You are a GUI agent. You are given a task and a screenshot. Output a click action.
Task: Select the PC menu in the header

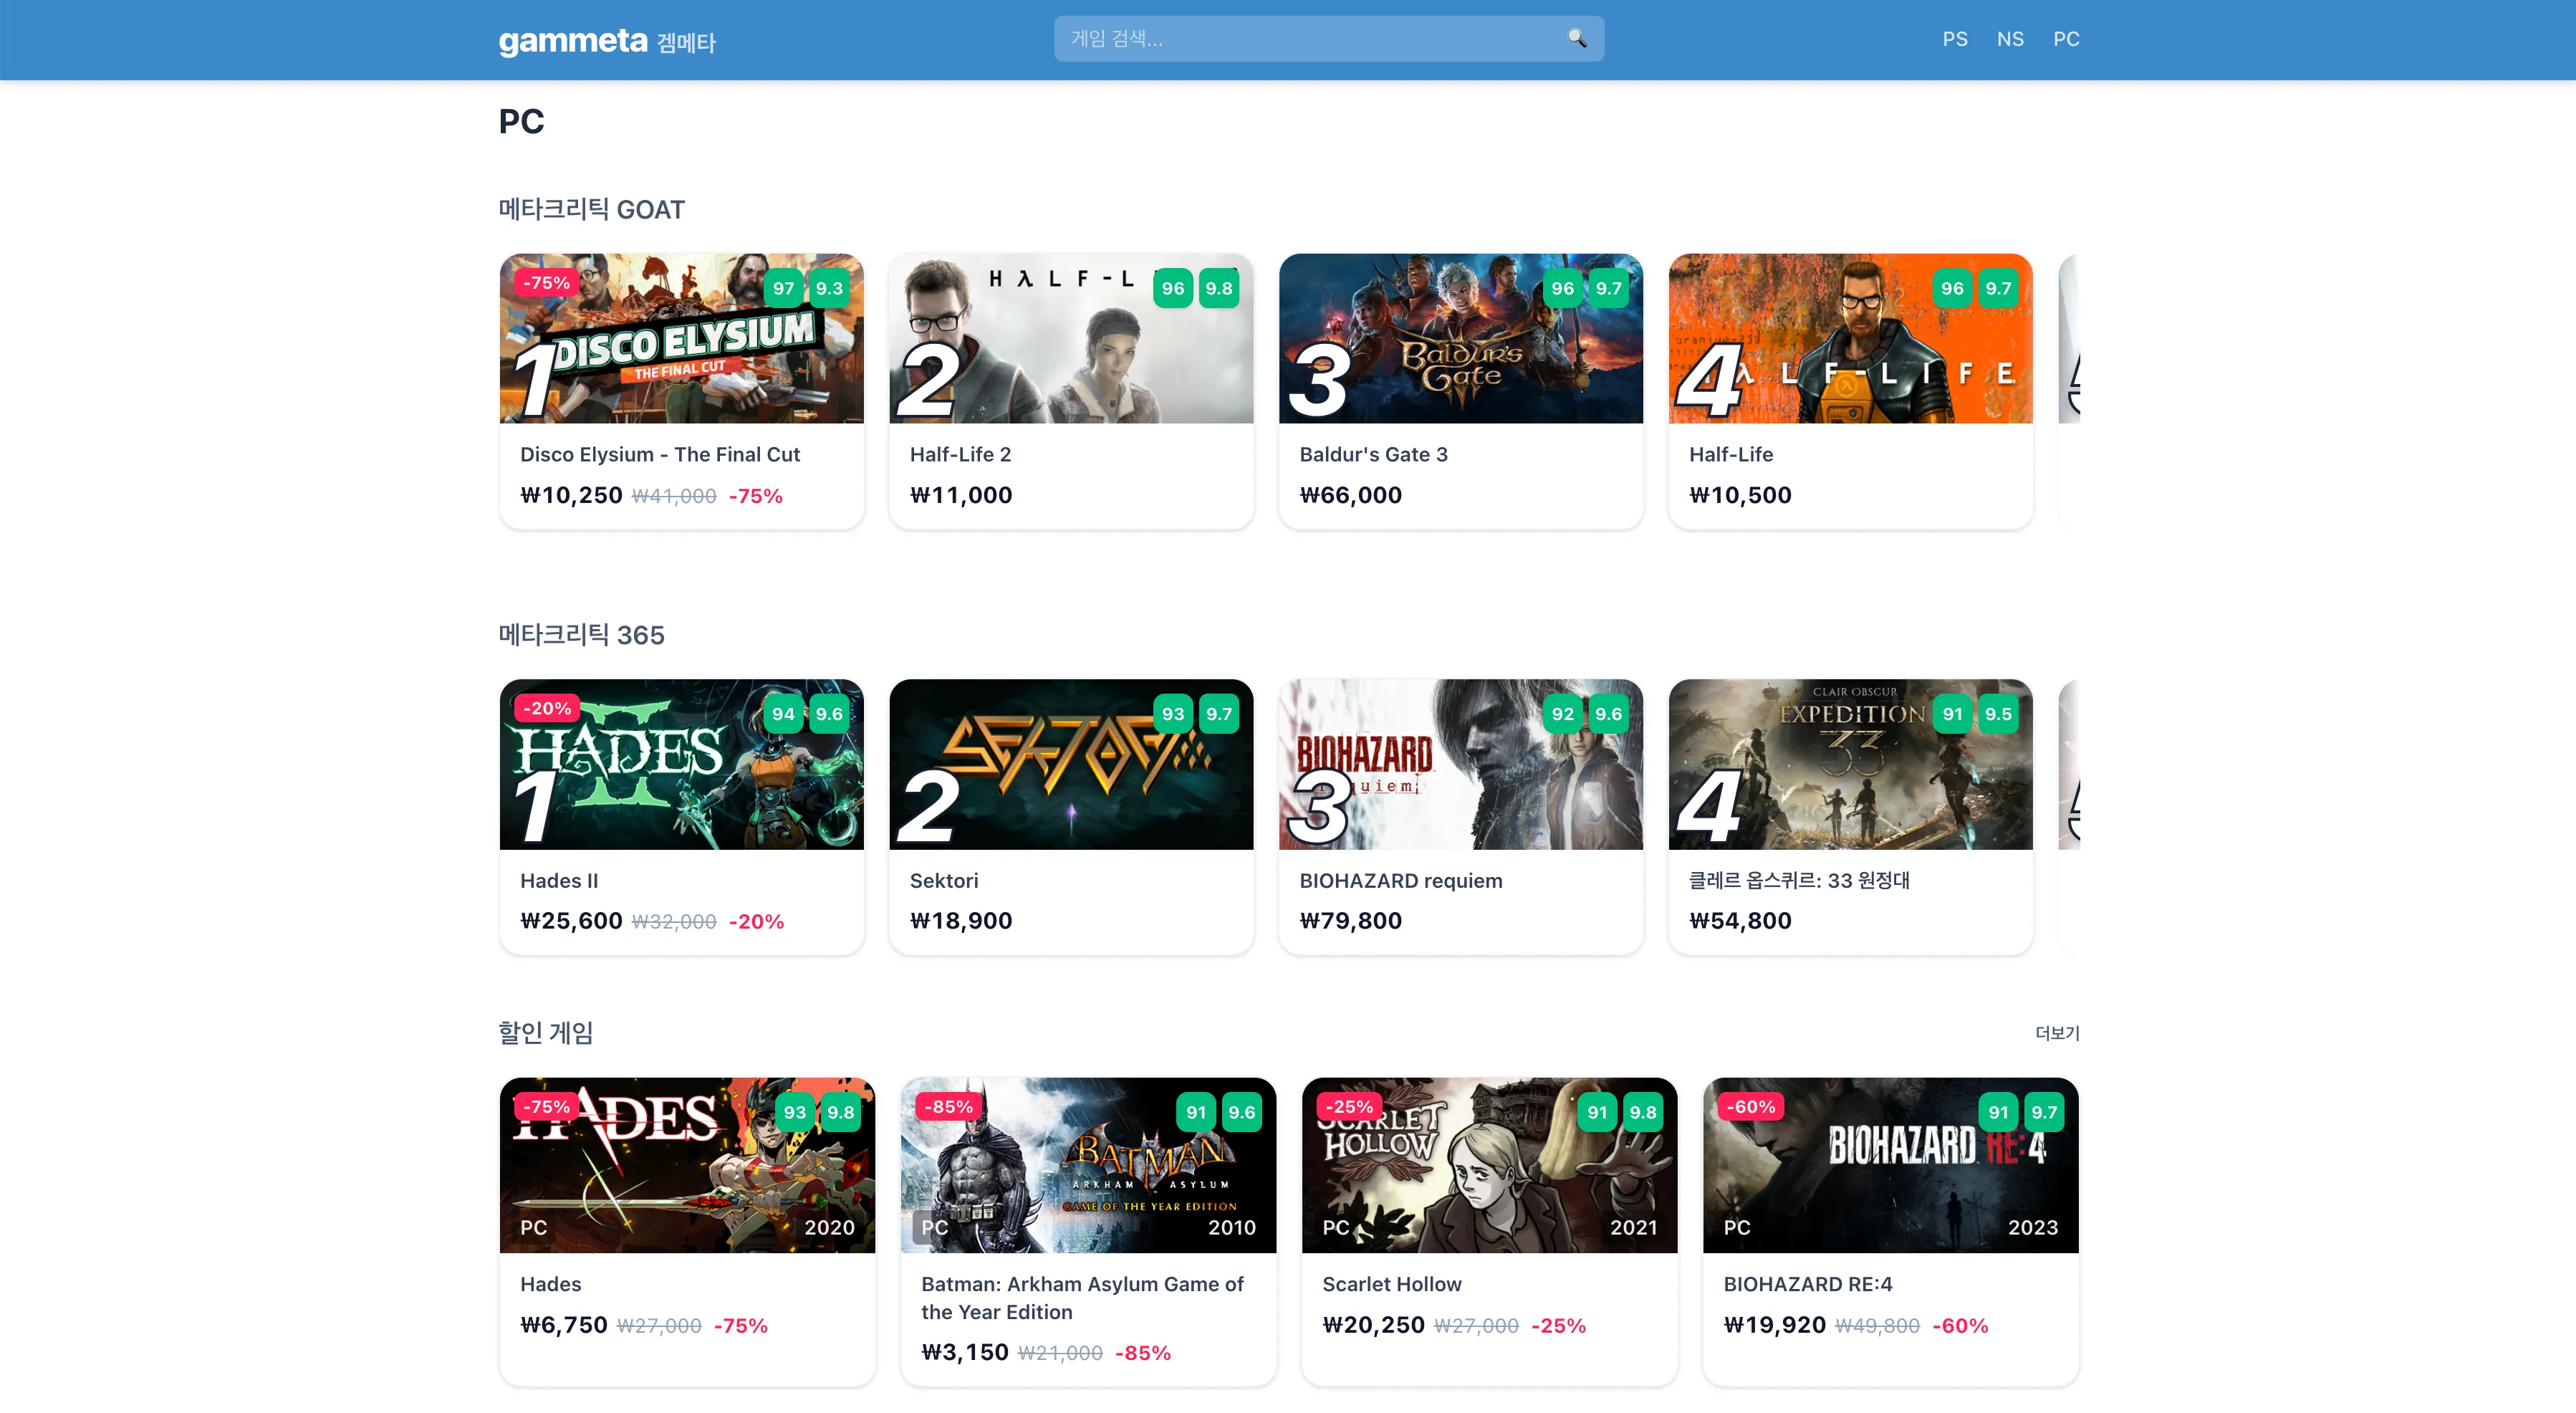[2066, 39]
